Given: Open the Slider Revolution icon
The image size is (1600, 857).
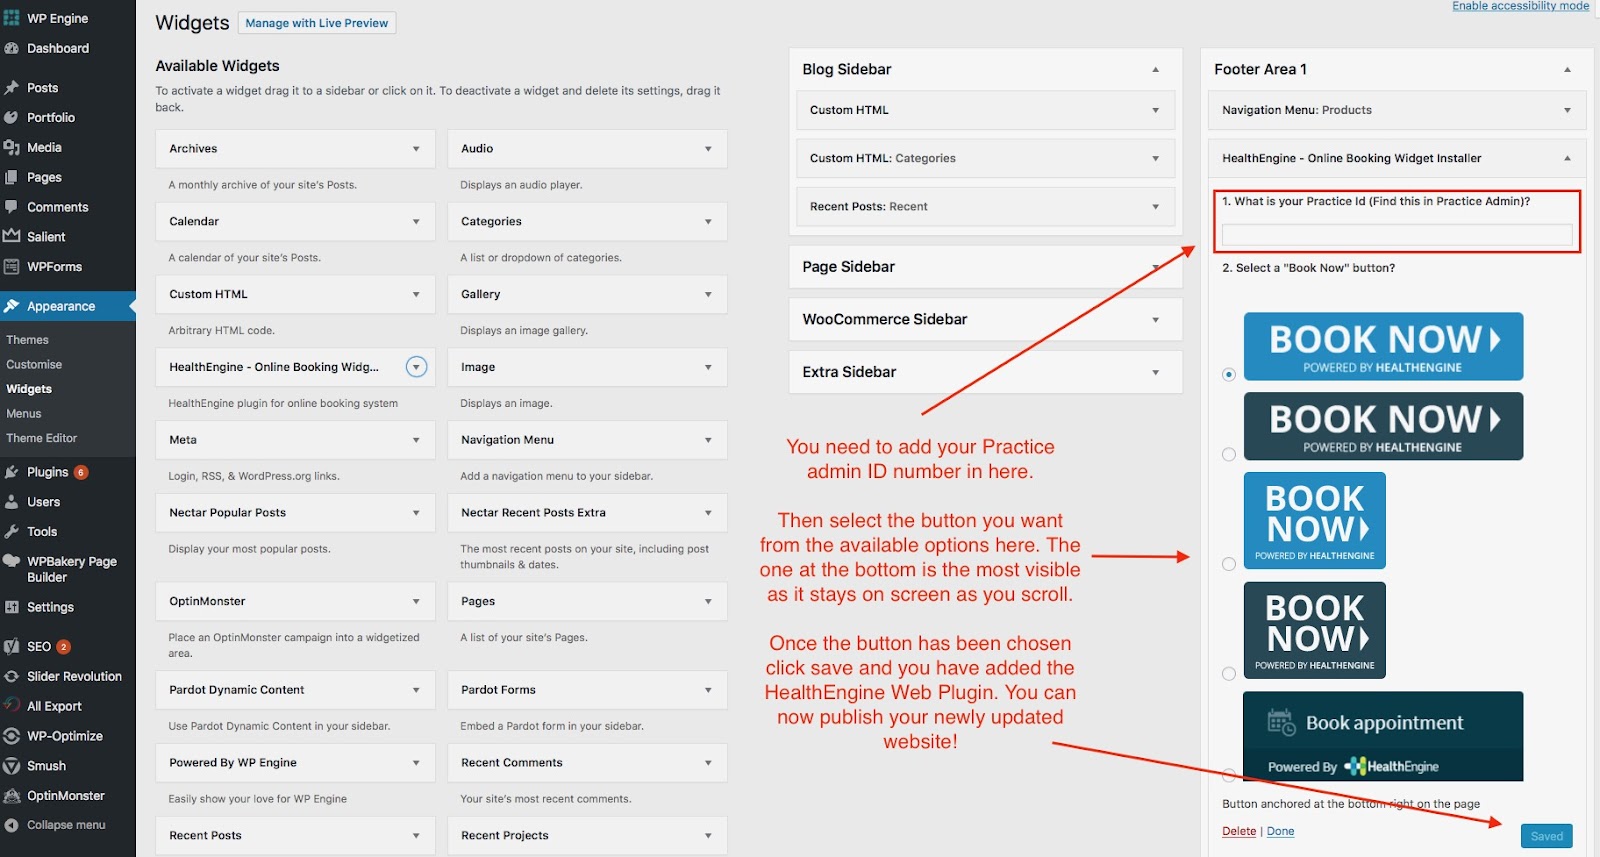Looking at the screenshot, I should 12,676.
